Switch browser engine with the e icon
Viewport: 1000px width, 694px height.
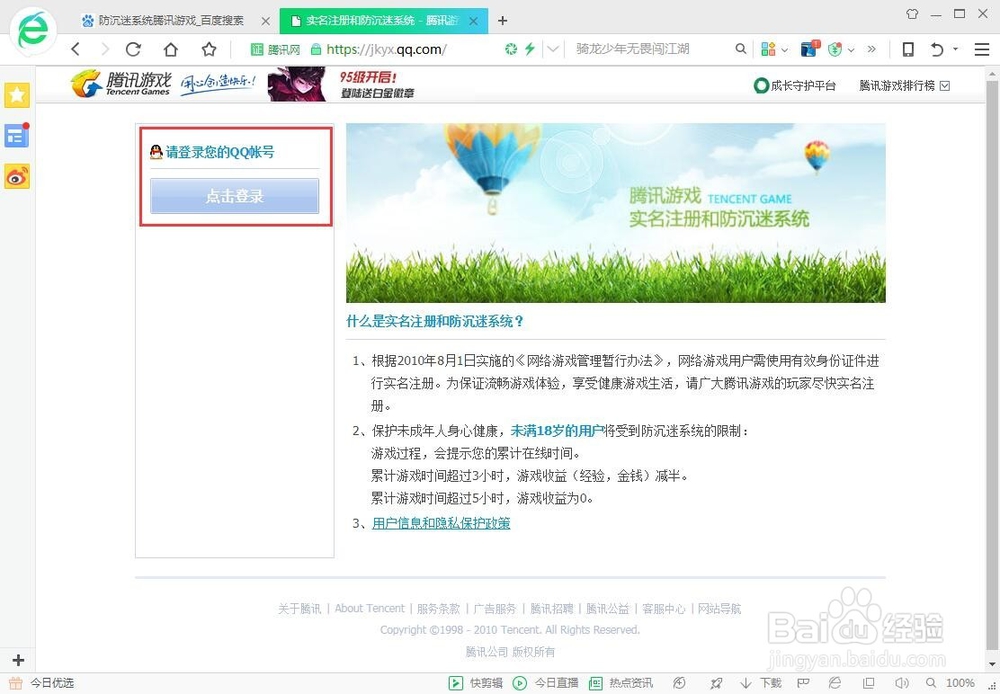[x=835, y=683]
